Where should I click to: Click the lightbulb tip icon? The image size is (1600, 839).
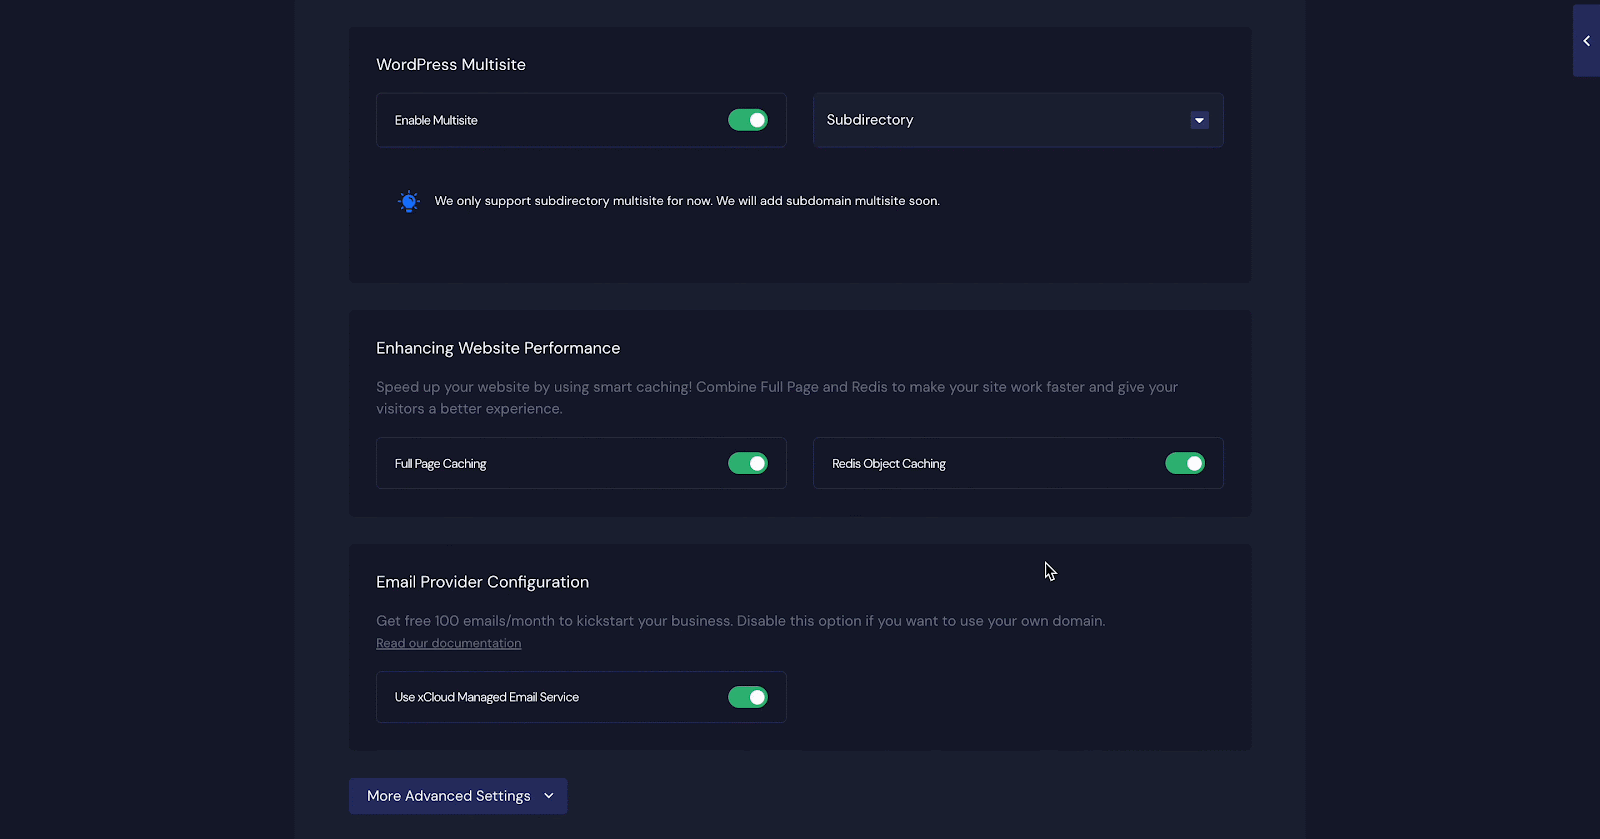pos(408,201)
